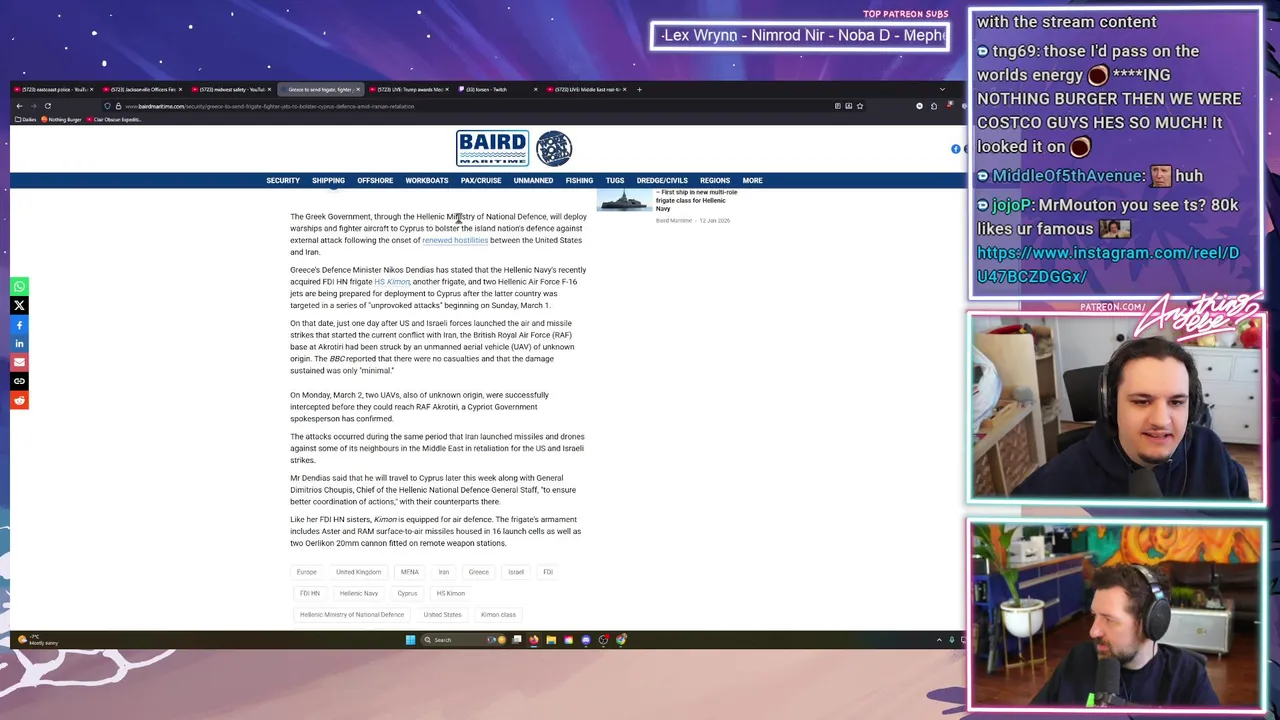Share article via WhatsApp icon
The image size is (1280, 720).
pyautogui.click(x=19, y=286)
